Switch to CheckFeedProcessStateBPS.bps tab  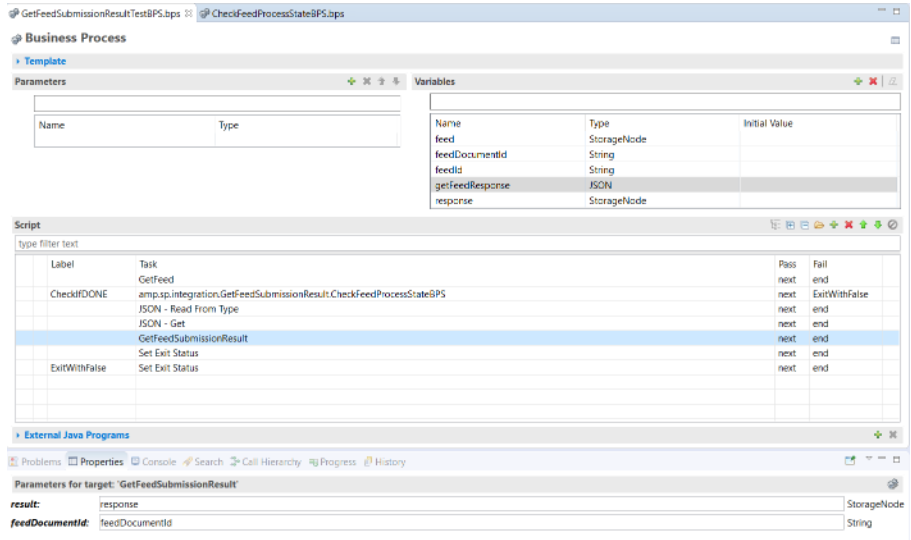coord(278,13)
